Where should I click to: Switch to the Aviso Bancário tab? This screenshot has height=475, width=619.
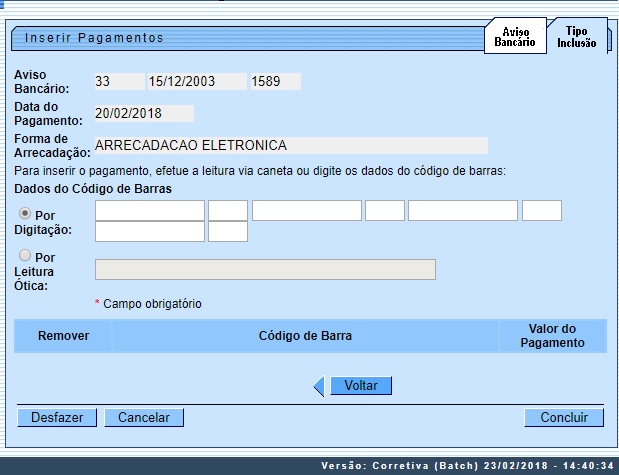pos(515,38)
